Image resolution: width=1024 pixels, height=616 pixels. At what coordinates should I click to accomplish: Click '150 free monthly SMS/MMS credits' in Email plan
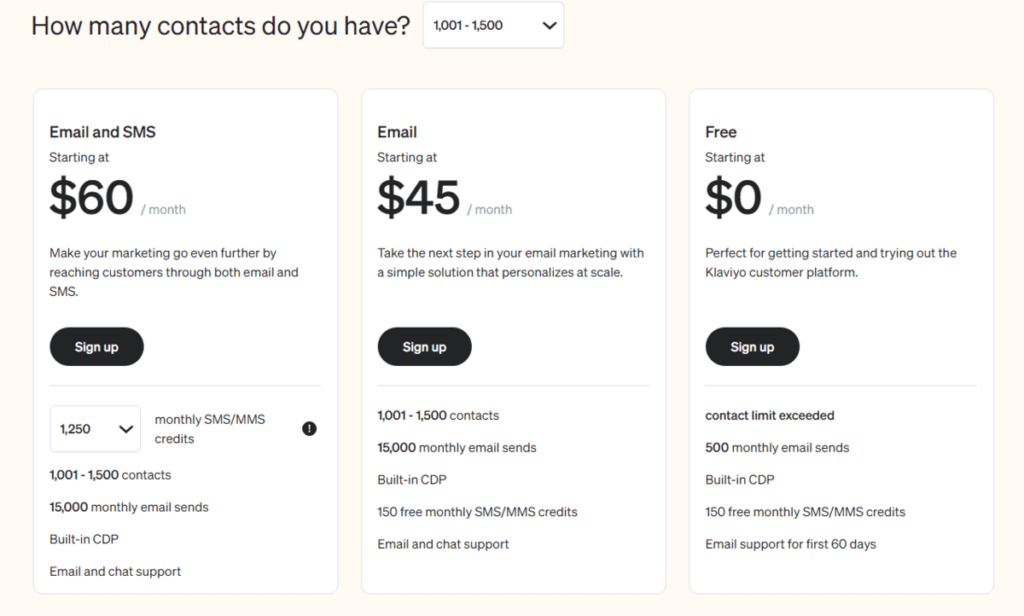[x=477, y=512]
